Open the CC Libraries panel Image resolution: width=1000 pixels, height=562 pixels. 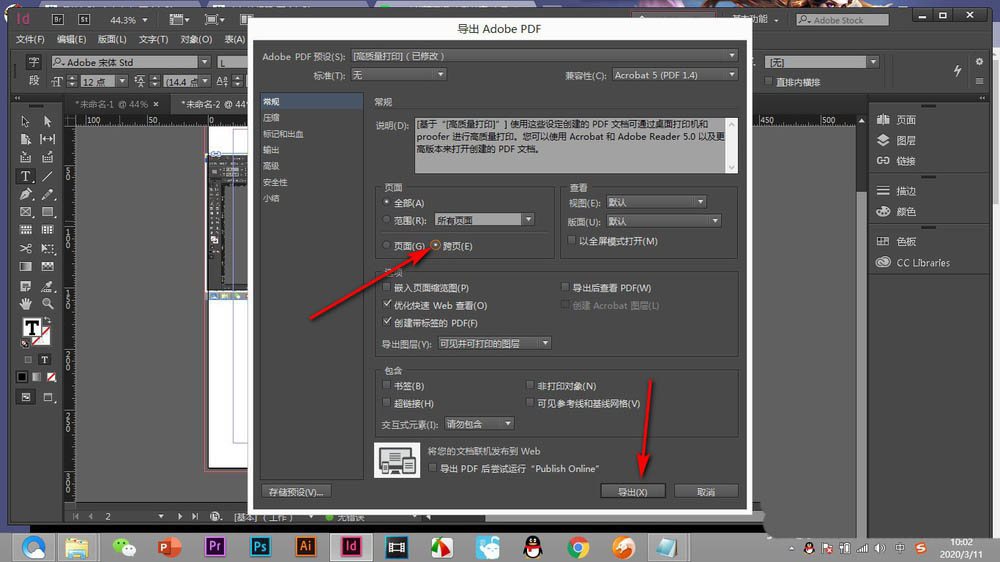click(913, 262)
